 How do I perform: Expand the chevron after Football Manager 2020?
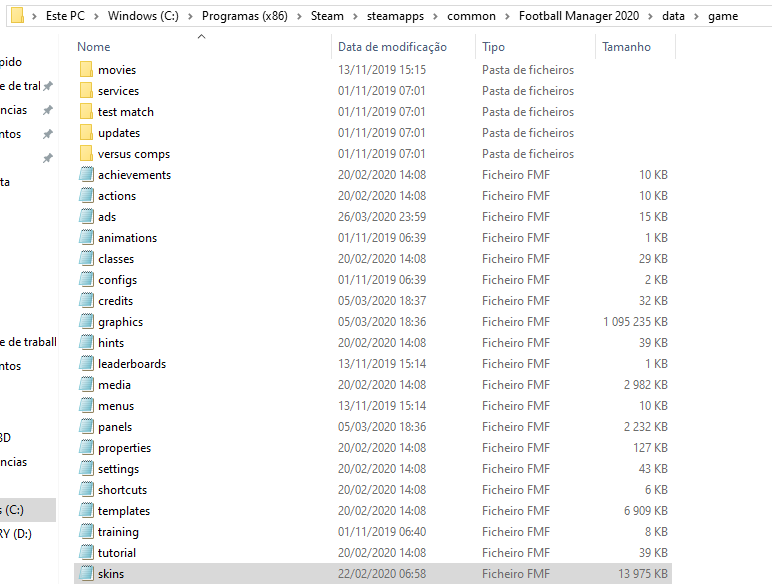click(x=650, y=16)
